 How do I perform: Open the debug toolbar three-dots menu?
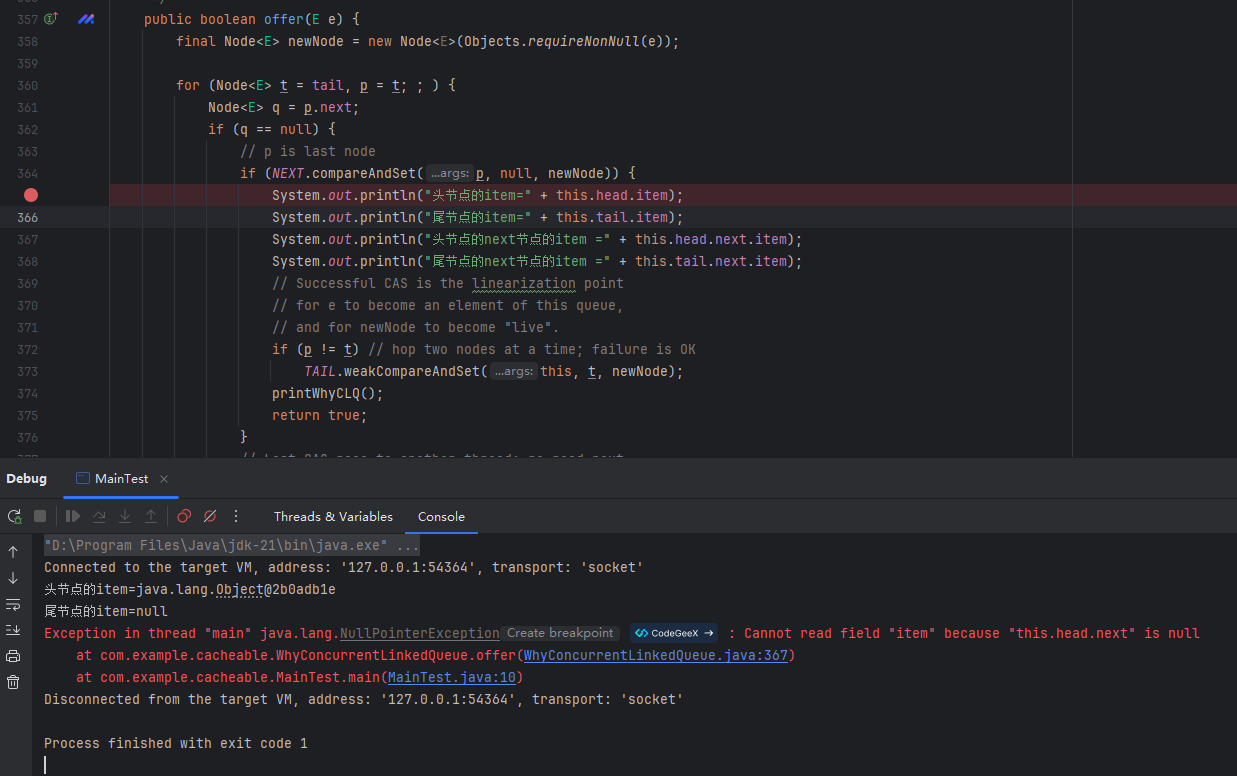pos(236,516)
